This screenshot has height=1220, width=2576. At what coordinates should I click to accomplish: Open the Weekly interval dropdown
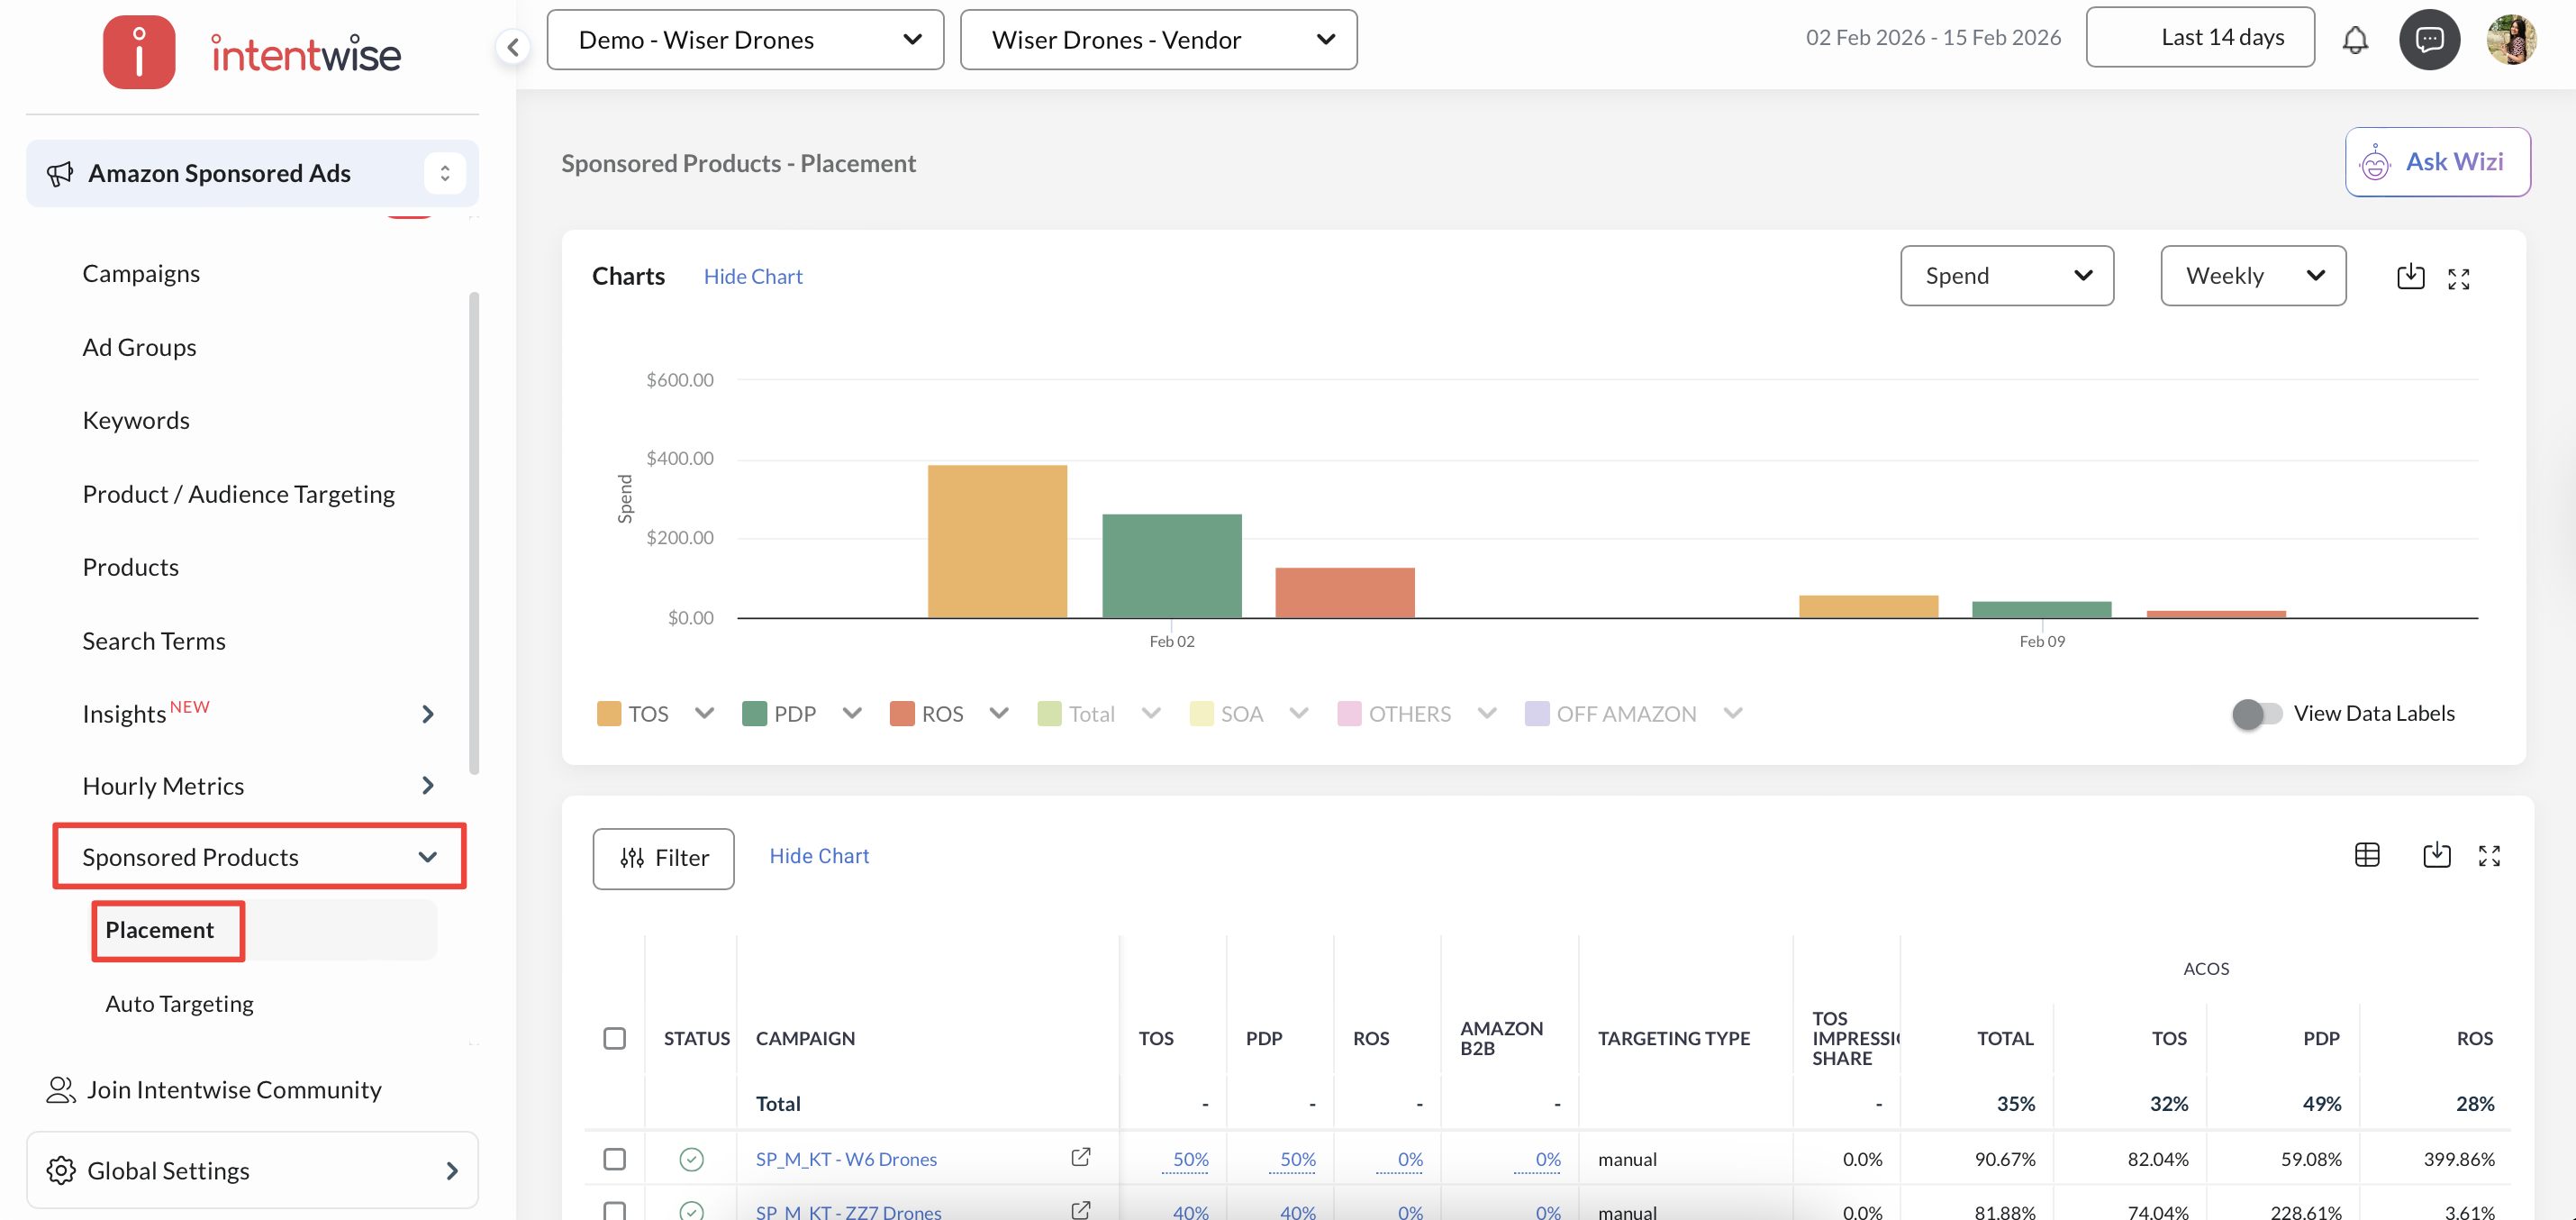click(x=2252, y=276)
